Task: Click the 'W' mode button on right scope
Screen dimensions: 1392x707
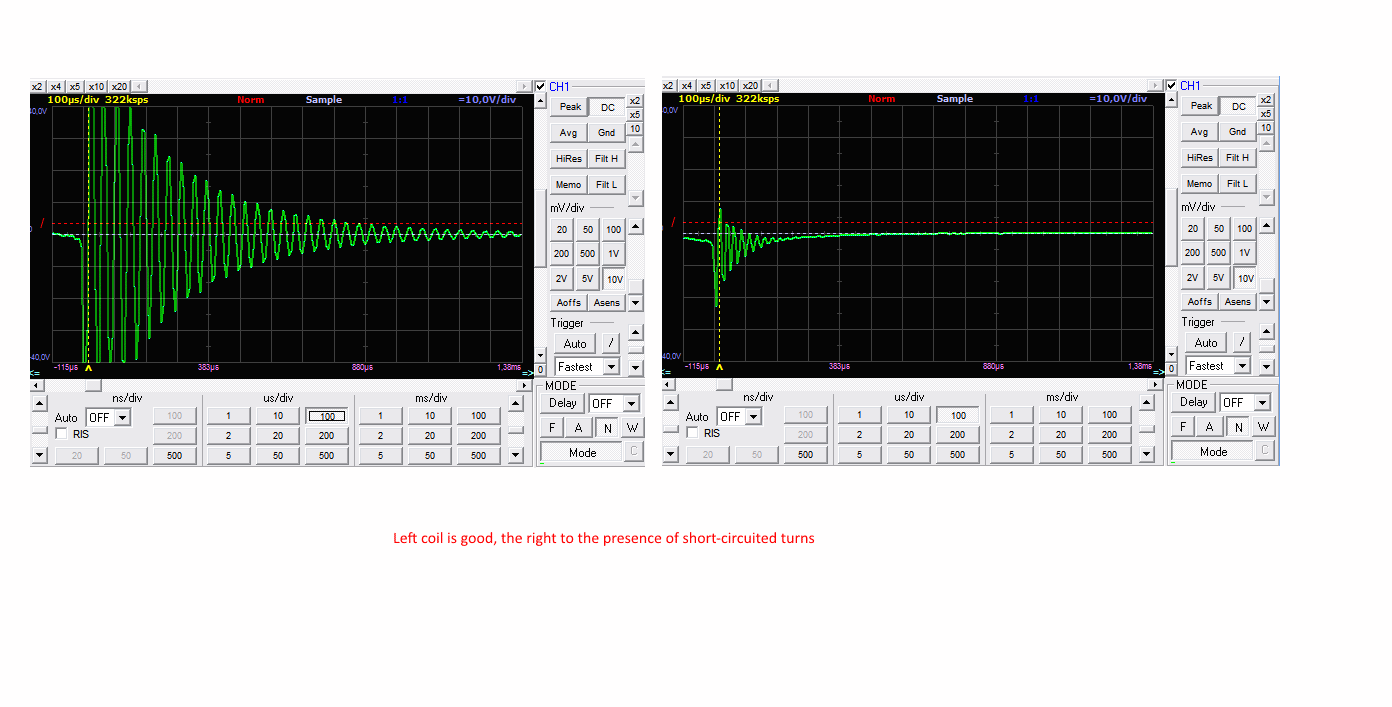Action: [1263, 427]
